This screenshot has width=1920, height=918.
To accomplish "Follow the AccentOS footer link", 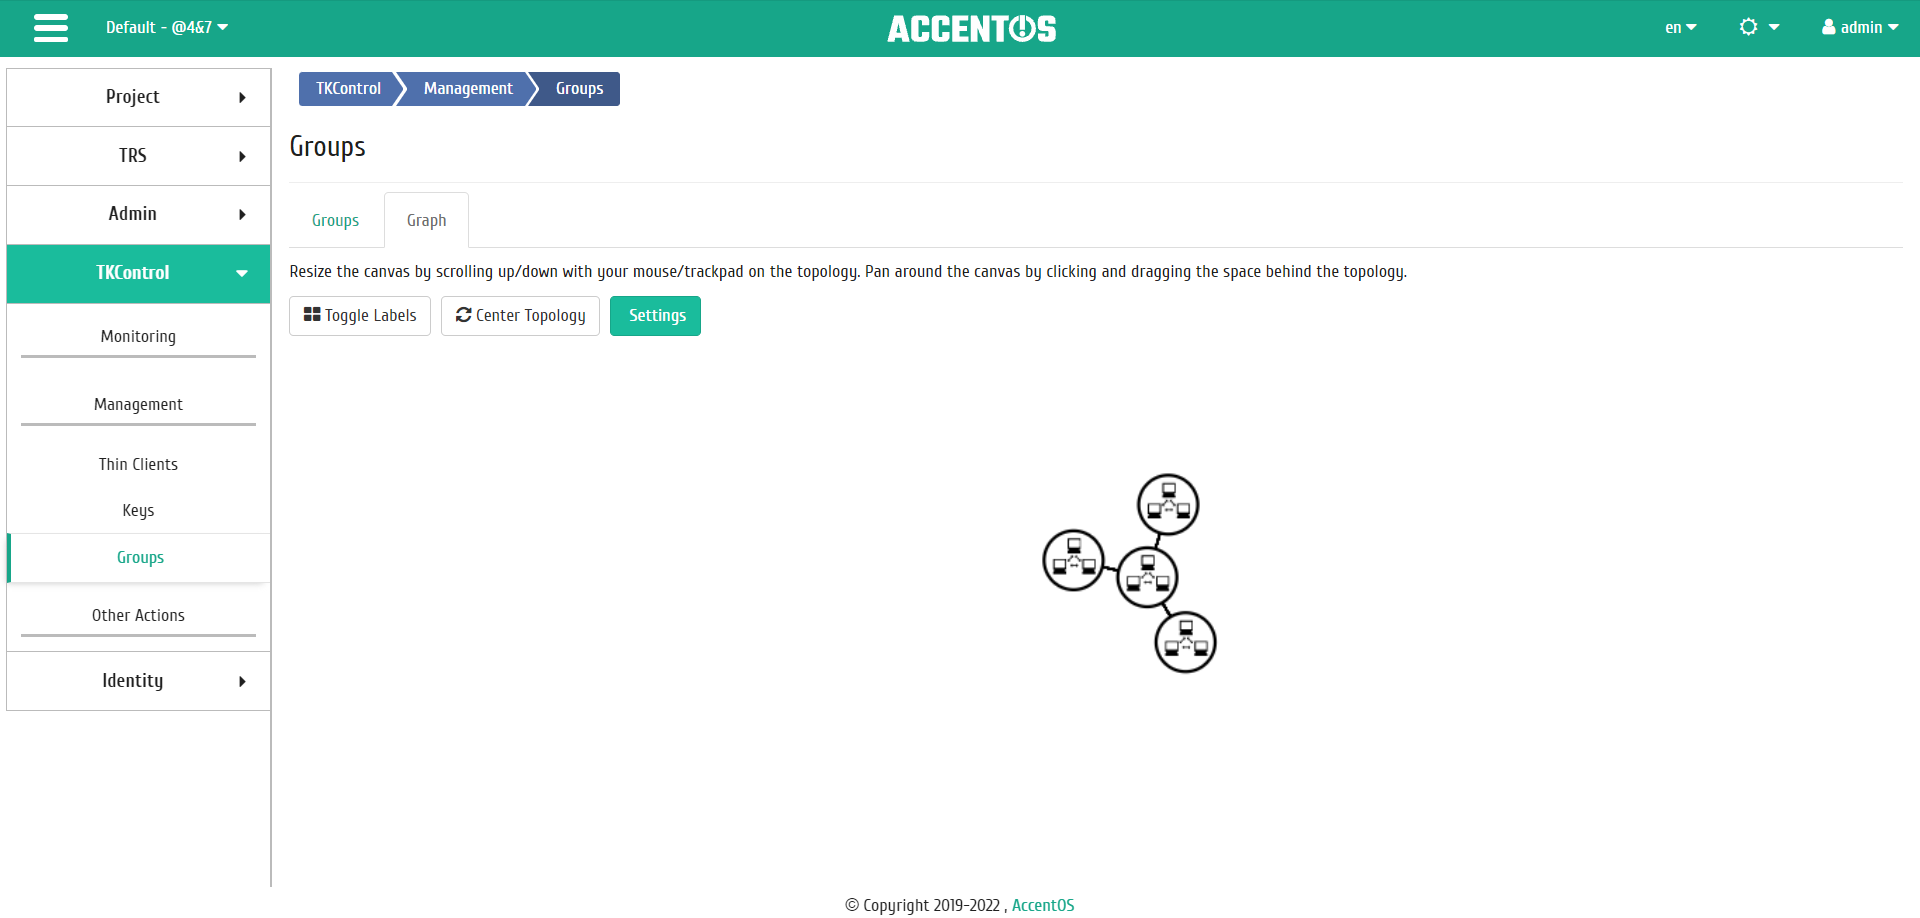I will (x=1043, y=905).
